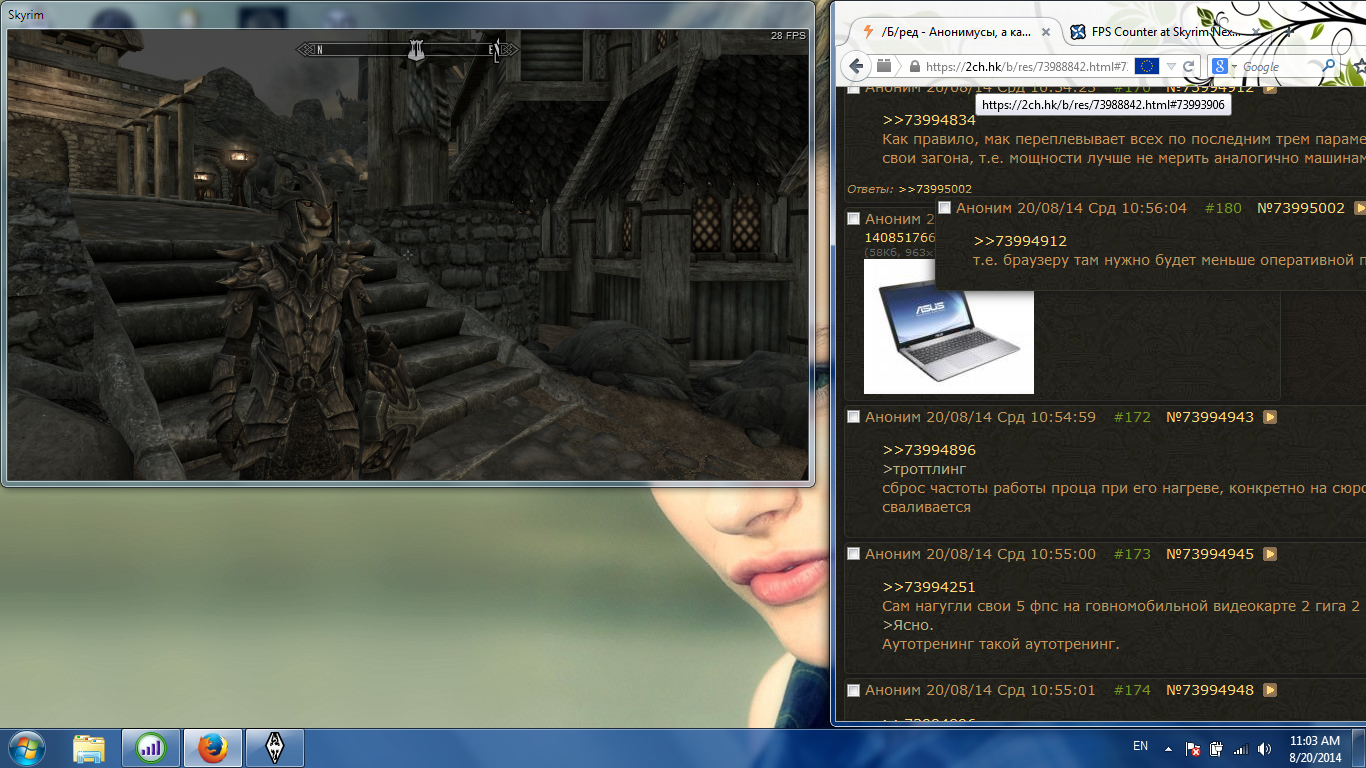Tick the checkbox of the laptop image post
The image size is (1366, 768).
[x=853, y=219]
